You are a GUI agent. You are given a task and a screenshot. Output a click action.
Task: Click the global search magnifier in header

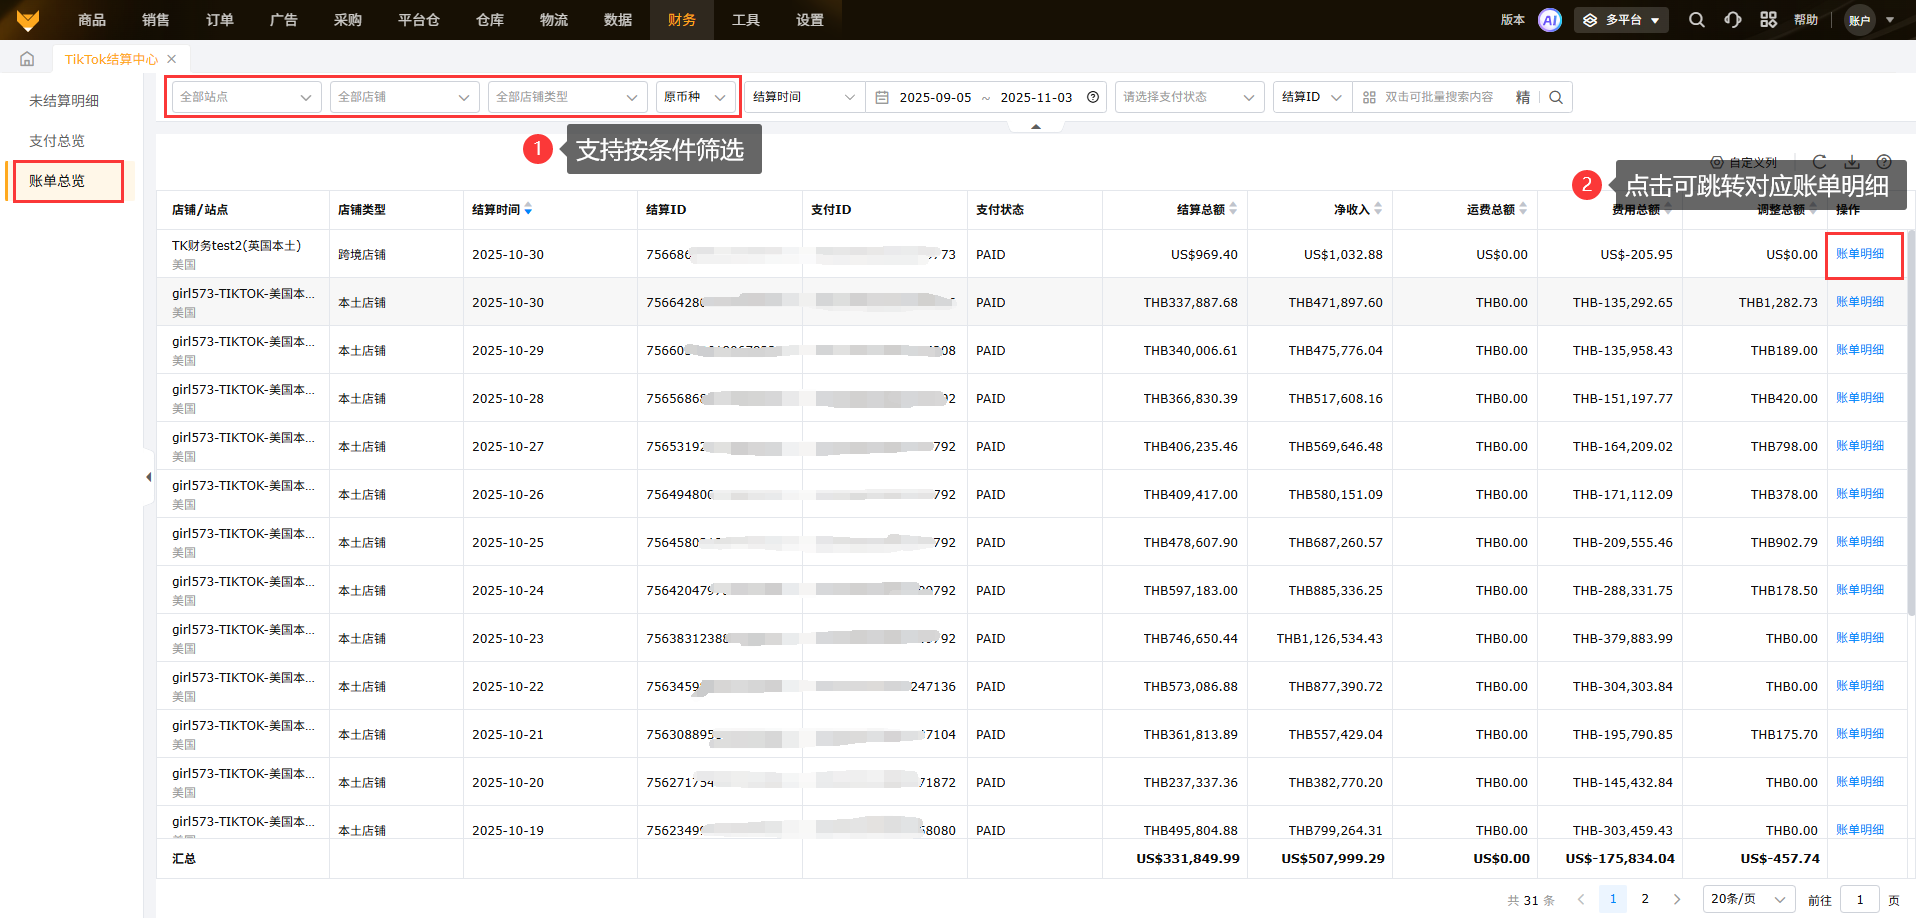click(x=1696, y=20)
